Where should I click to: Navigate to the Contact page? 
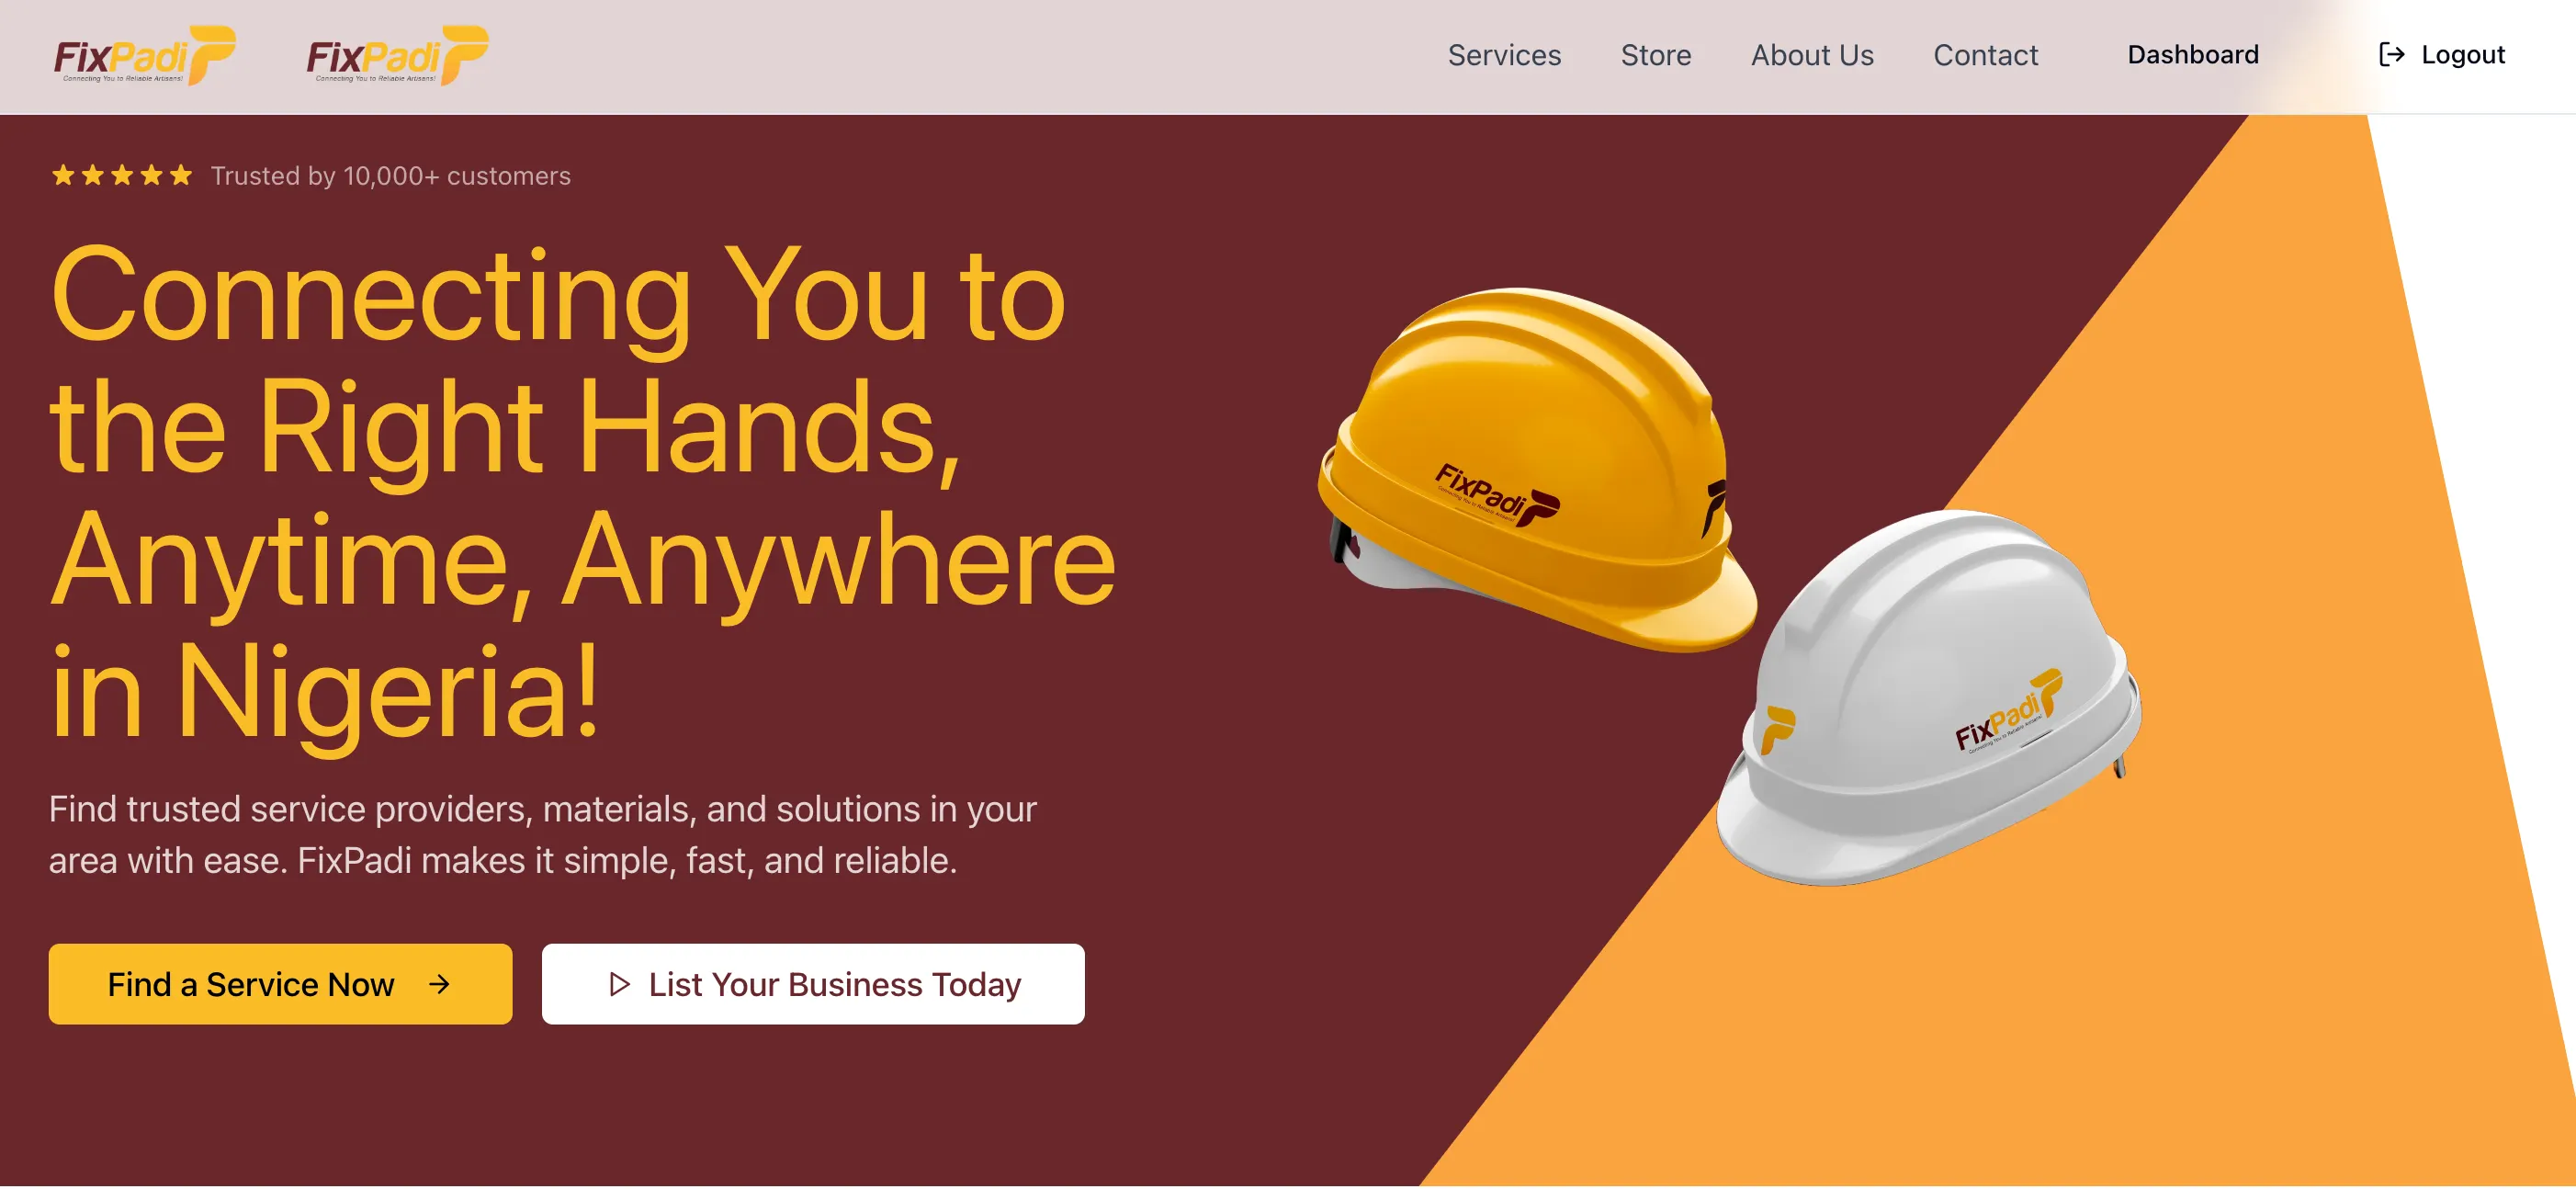1985,55
